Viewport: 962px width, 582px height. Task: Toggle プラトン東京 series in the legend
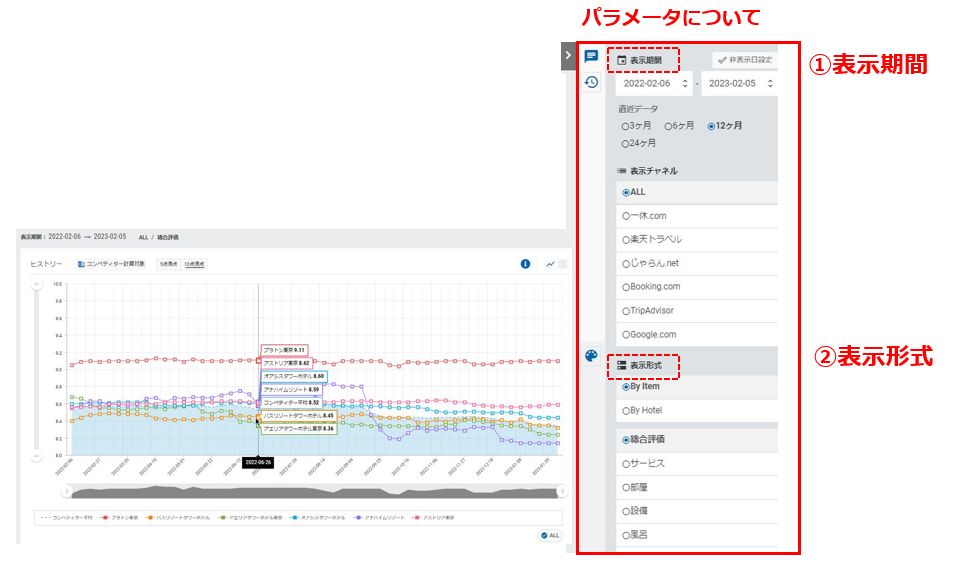120,518
